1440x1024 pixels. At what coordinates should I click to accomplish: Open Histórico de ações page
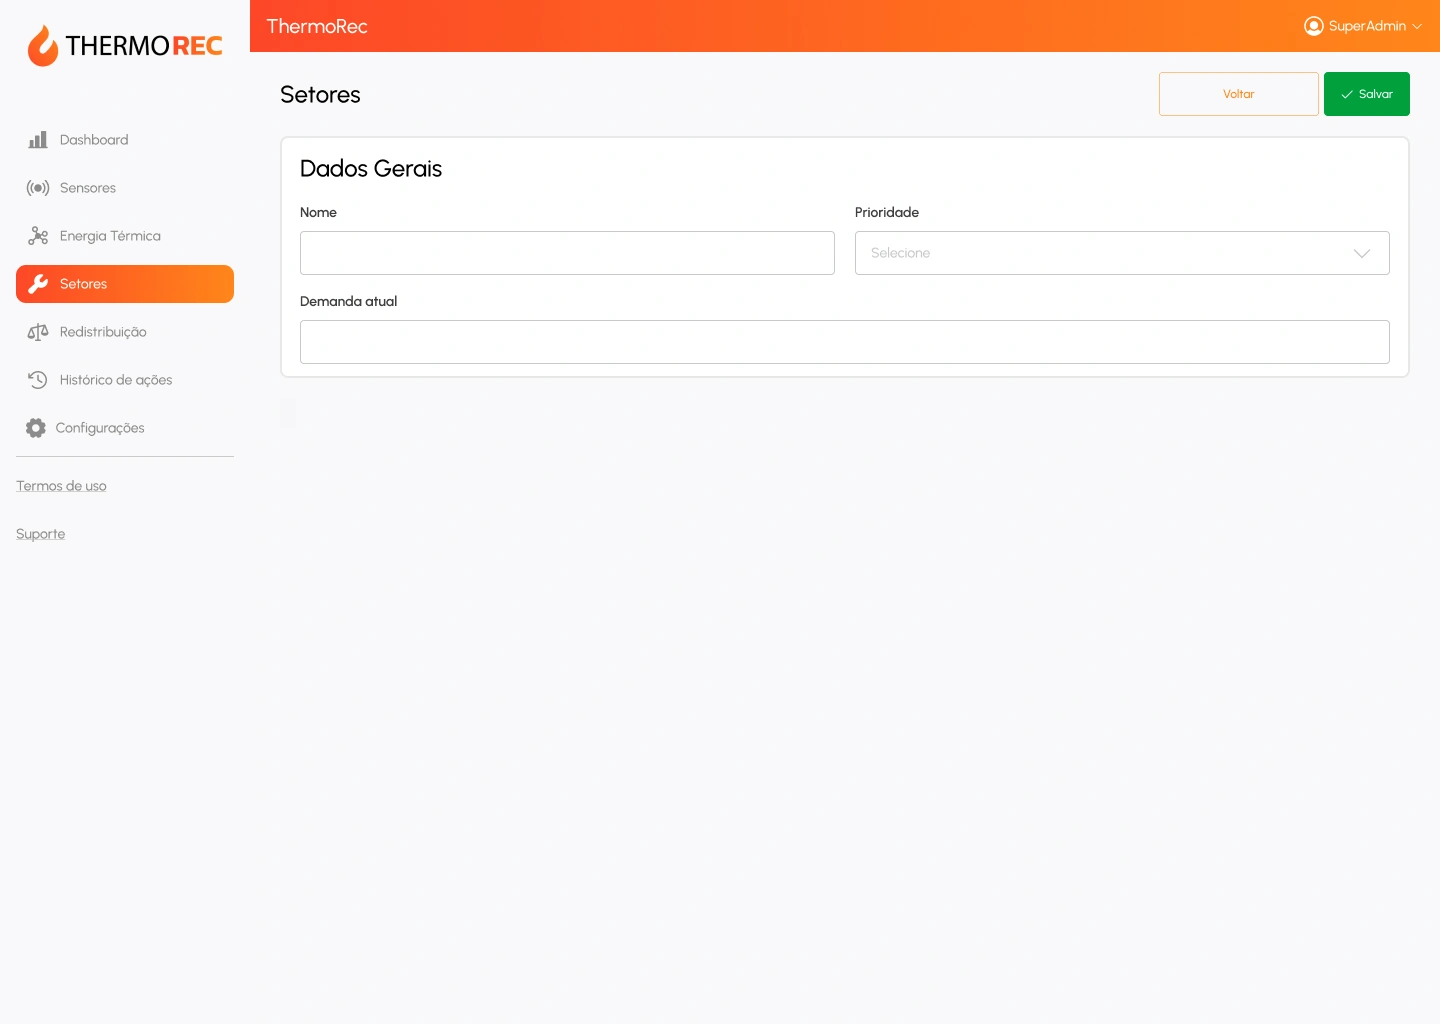point(116,380)
